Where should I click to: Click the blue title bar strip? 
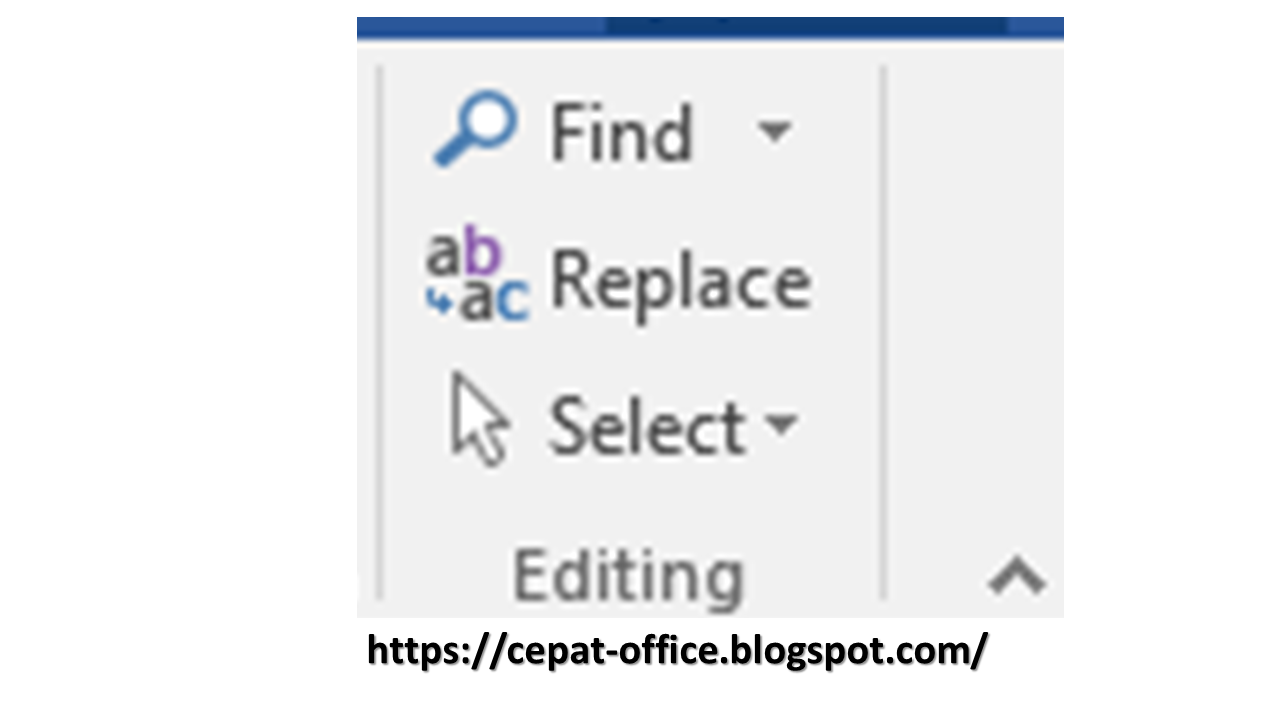click(710, 25)
